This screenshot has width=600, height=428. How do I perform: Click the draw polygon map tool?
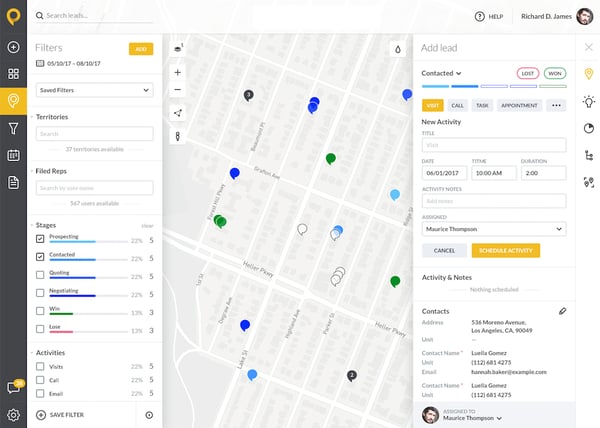coord(178,113)
